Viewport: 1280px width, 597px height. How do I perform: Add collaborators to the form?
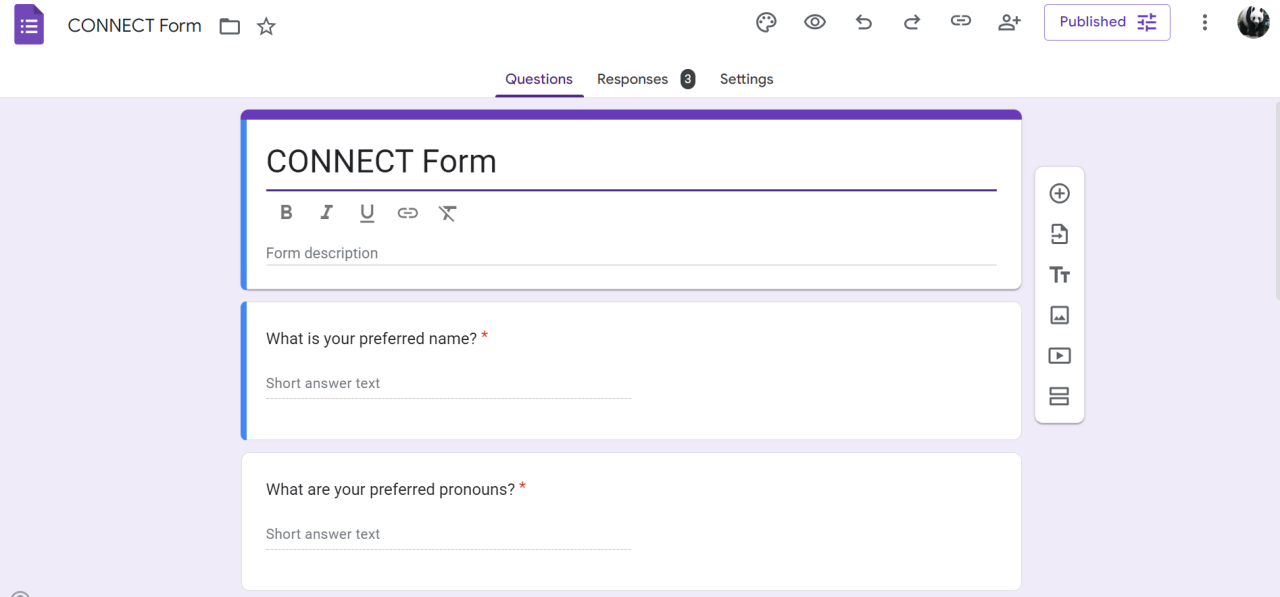point(1009,22)
